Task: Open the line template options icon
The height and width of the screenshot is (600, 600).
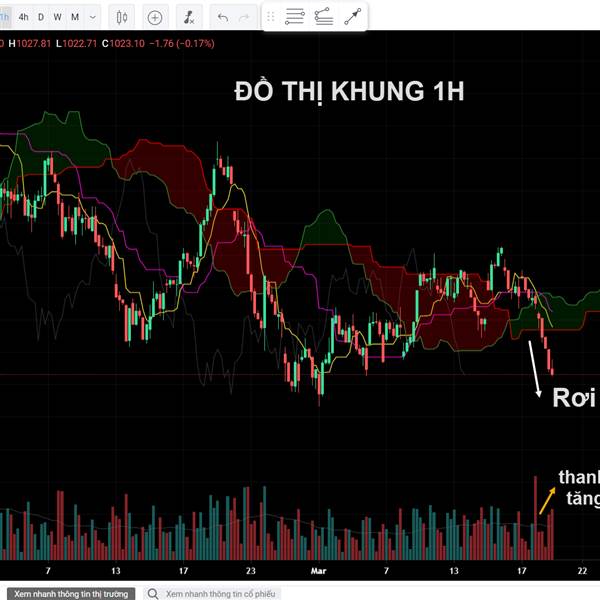Action: (324, 16)
